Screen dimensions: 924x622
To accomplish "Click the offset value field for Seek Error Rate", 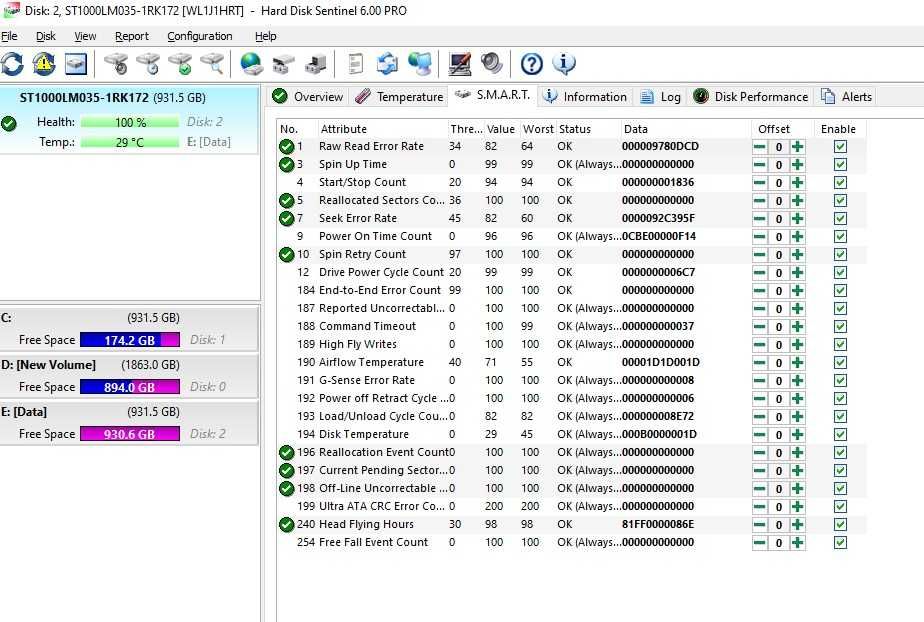I will coord(778,219).
